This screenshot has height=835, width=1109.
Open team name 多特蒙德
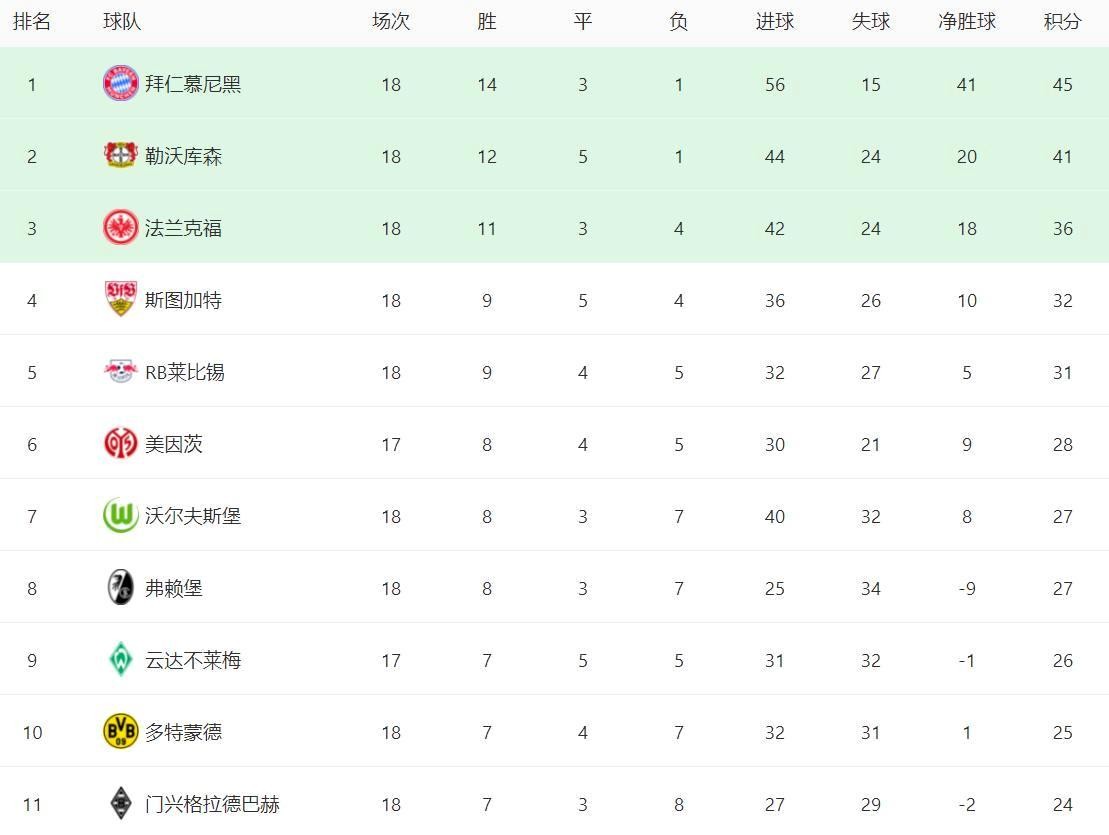point(183,732)
